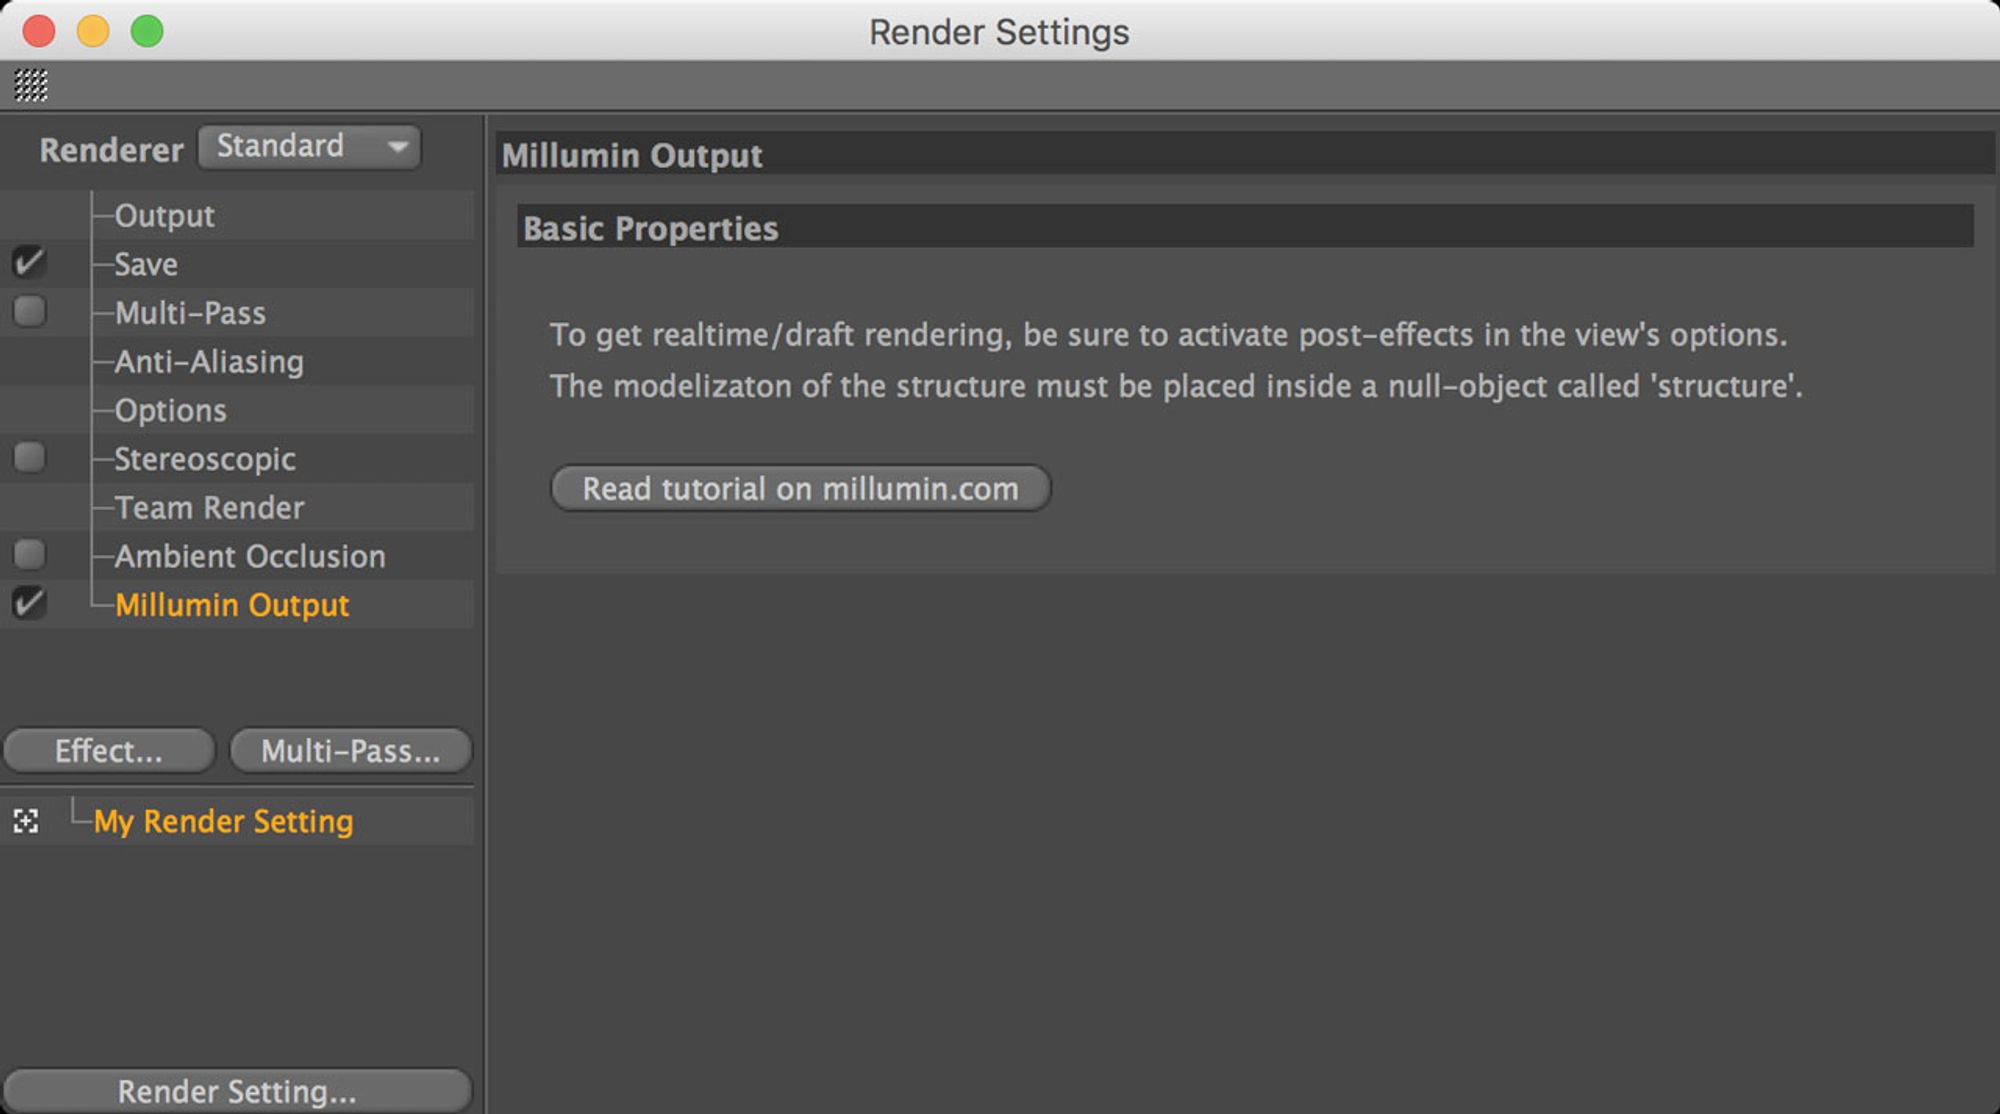Click the dotted grip icon in toolbar
This screenshot has width=2000, height=1114.
coord(31,86)
